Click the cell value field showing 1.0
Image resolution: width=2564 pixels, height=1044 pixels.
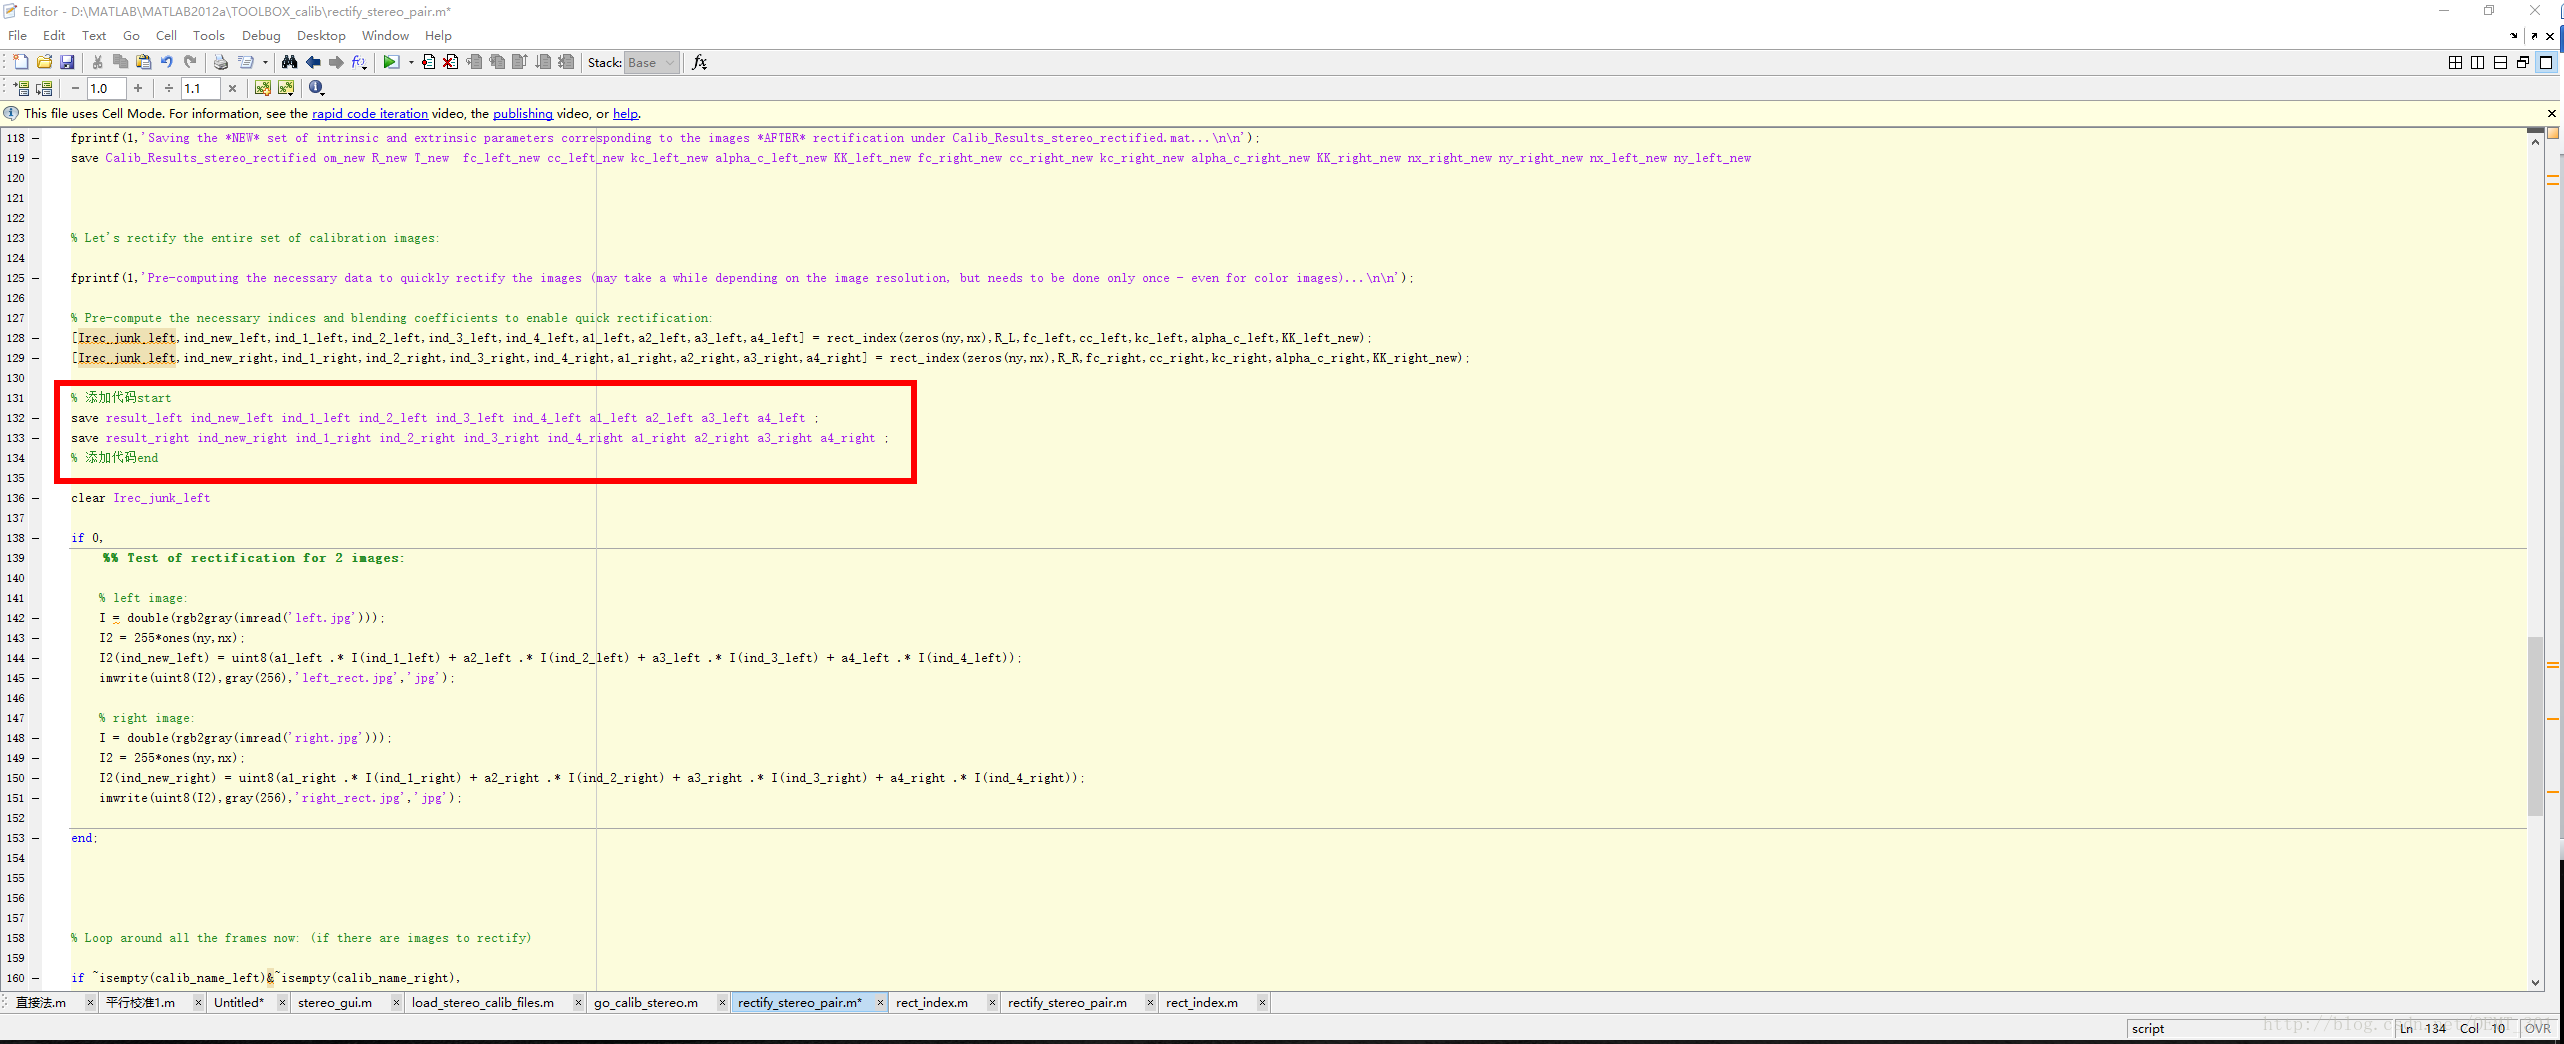pos(106,88)
